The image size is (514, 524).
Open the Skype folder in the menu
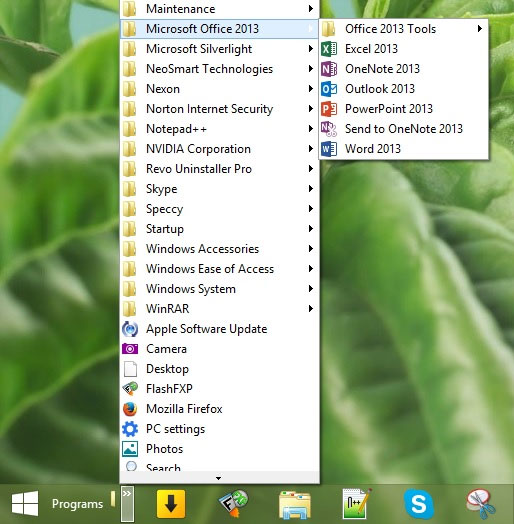coord(219,189)
